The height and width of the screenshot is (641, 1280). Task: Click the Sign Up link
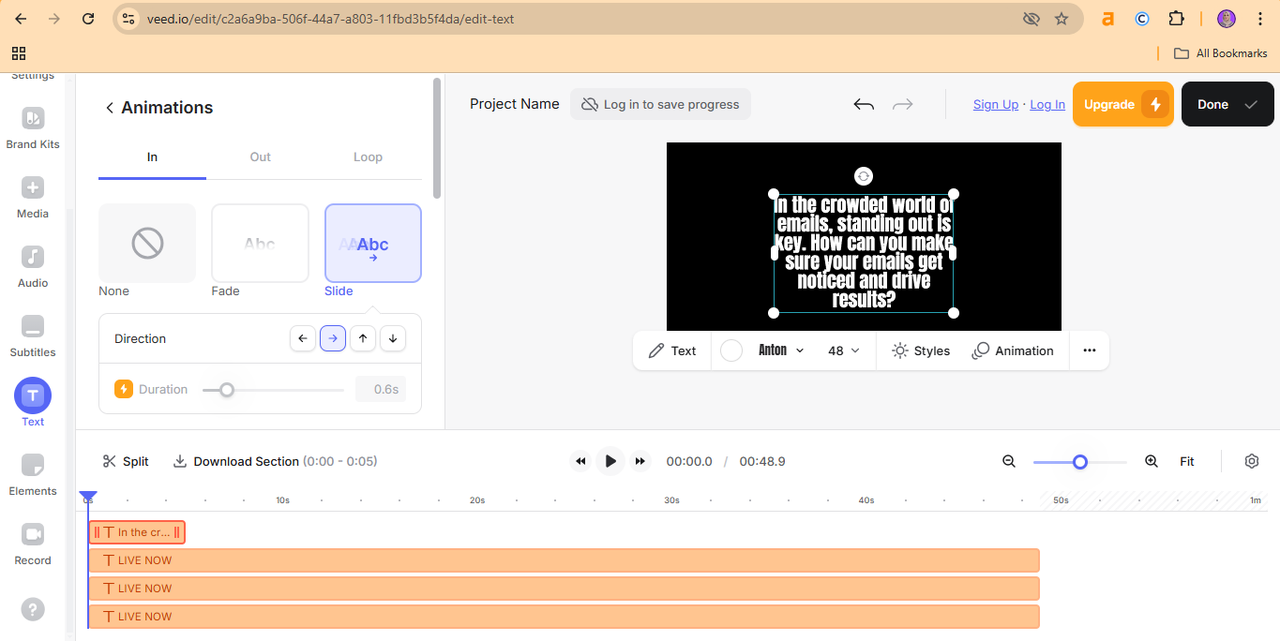coord(996,104)
